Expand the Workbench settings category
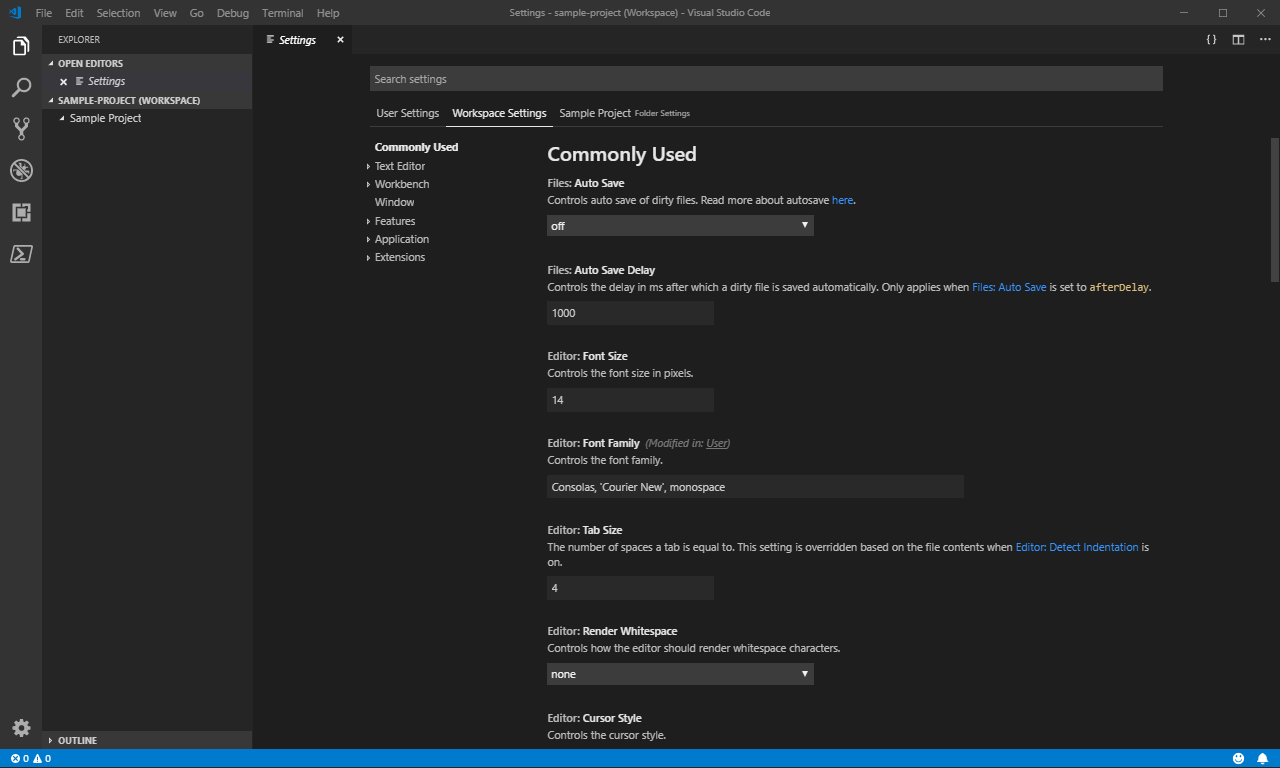This screenshot has width=1280, height=768. tap(368, 185)
